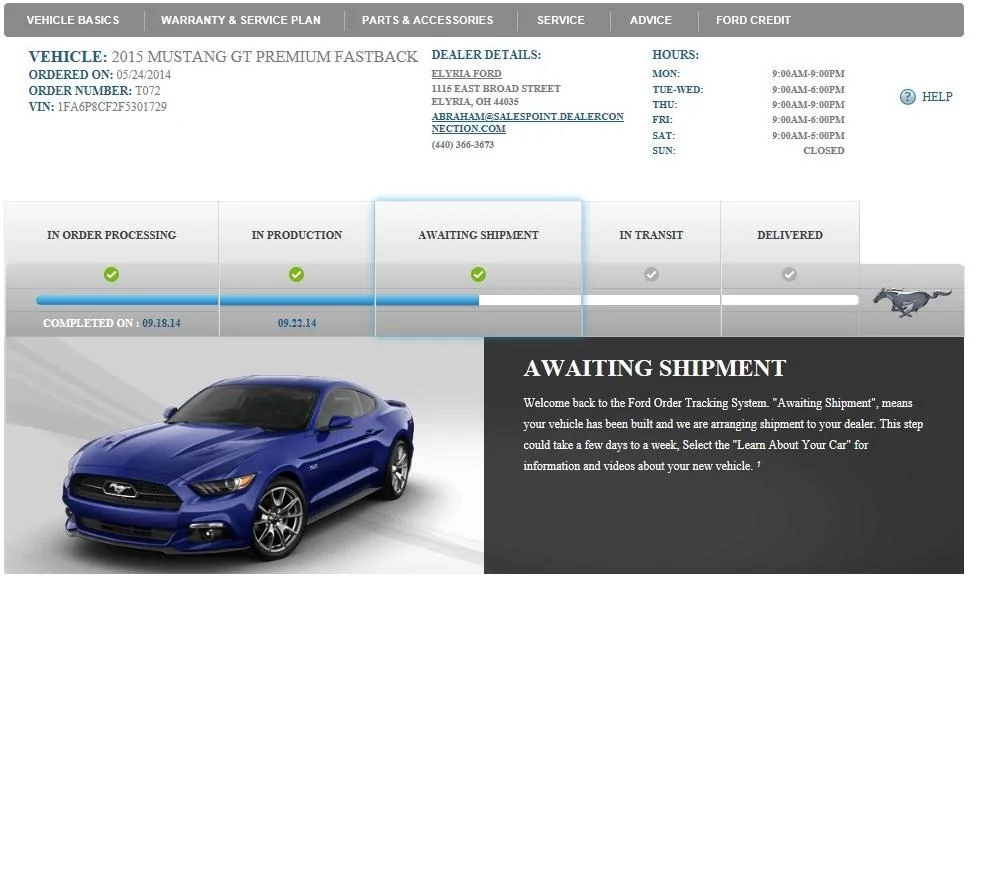996x871 pixels.
Task: Open the Advice menu item
Action: click(x=650, y=20)
